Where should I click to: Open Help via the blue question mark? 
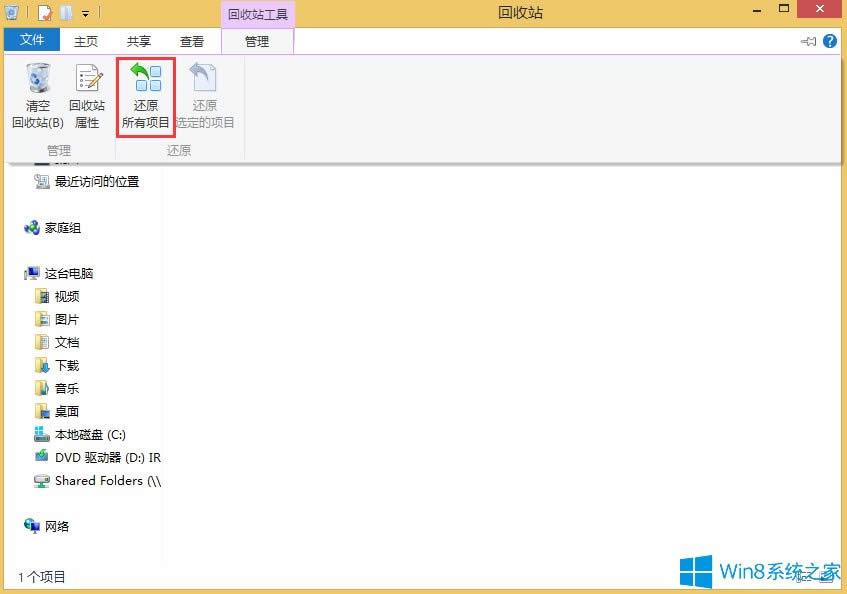pyautogui.click(x=831, y=41)
